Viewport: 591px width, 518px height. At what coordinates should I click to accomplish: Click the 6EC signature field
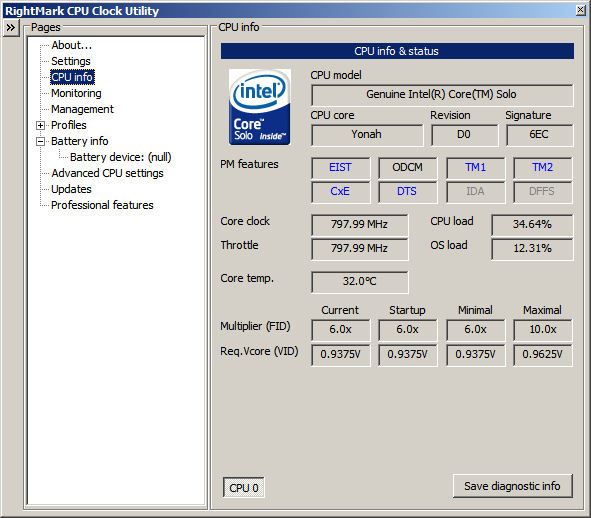point(539,135)
